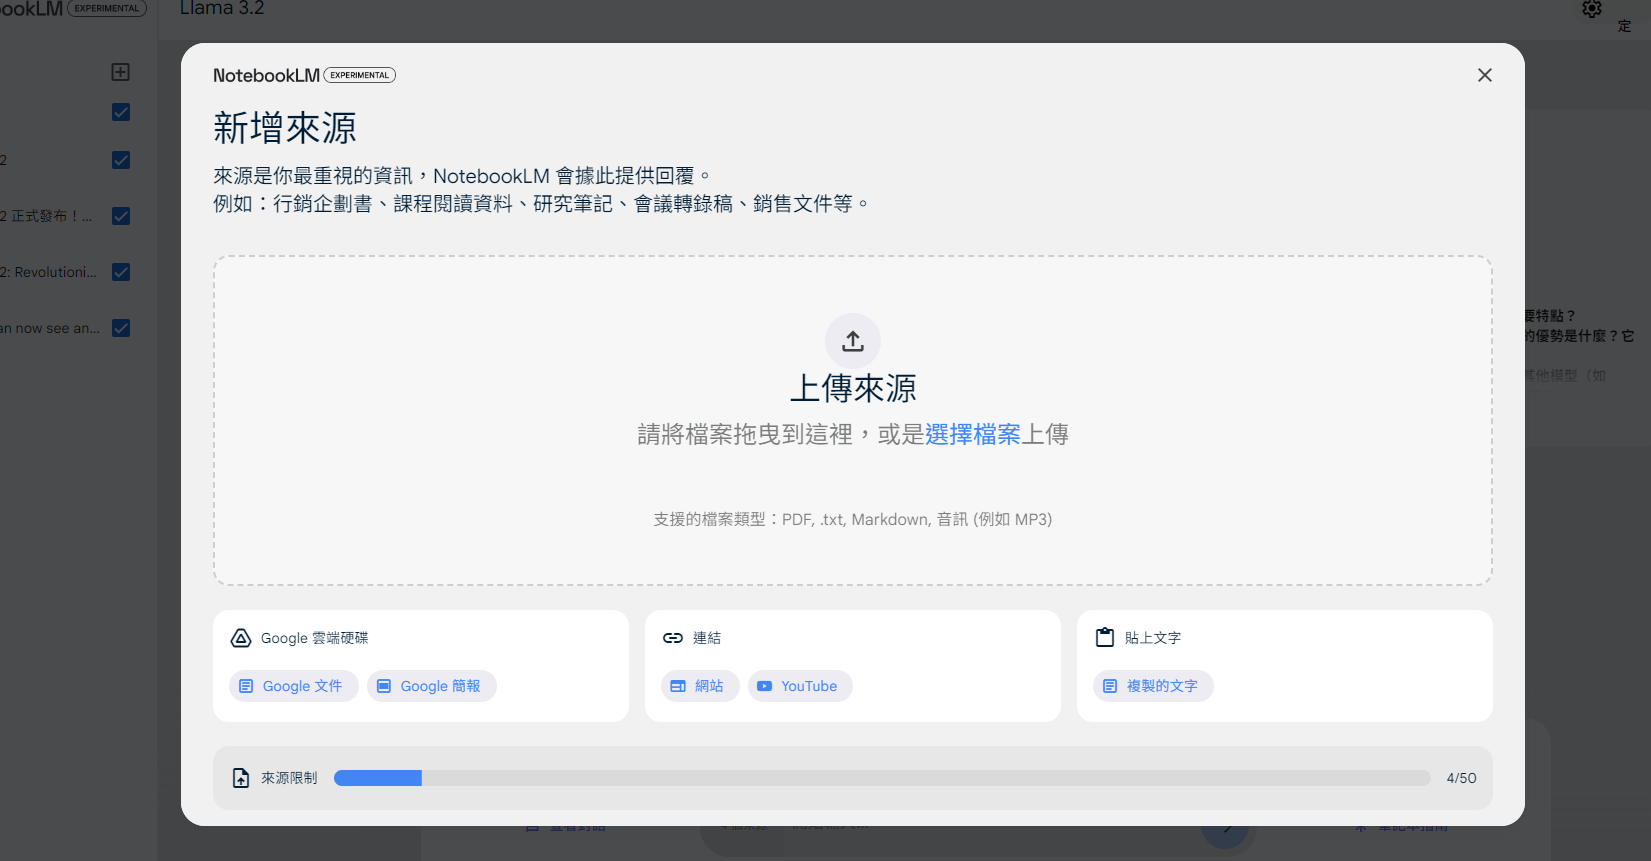This screenshot has width=1651, height=861.
Task: Click the 正式發布 source title in sidebar
Action: [46, 216]
